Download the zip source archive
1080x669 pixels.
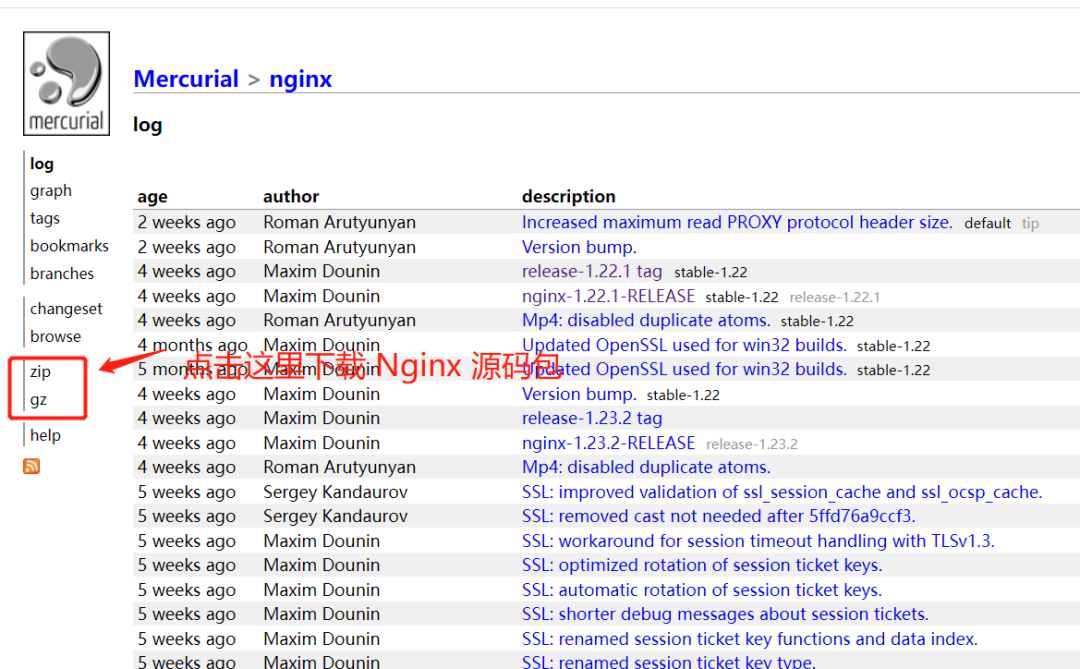[41, 371]
